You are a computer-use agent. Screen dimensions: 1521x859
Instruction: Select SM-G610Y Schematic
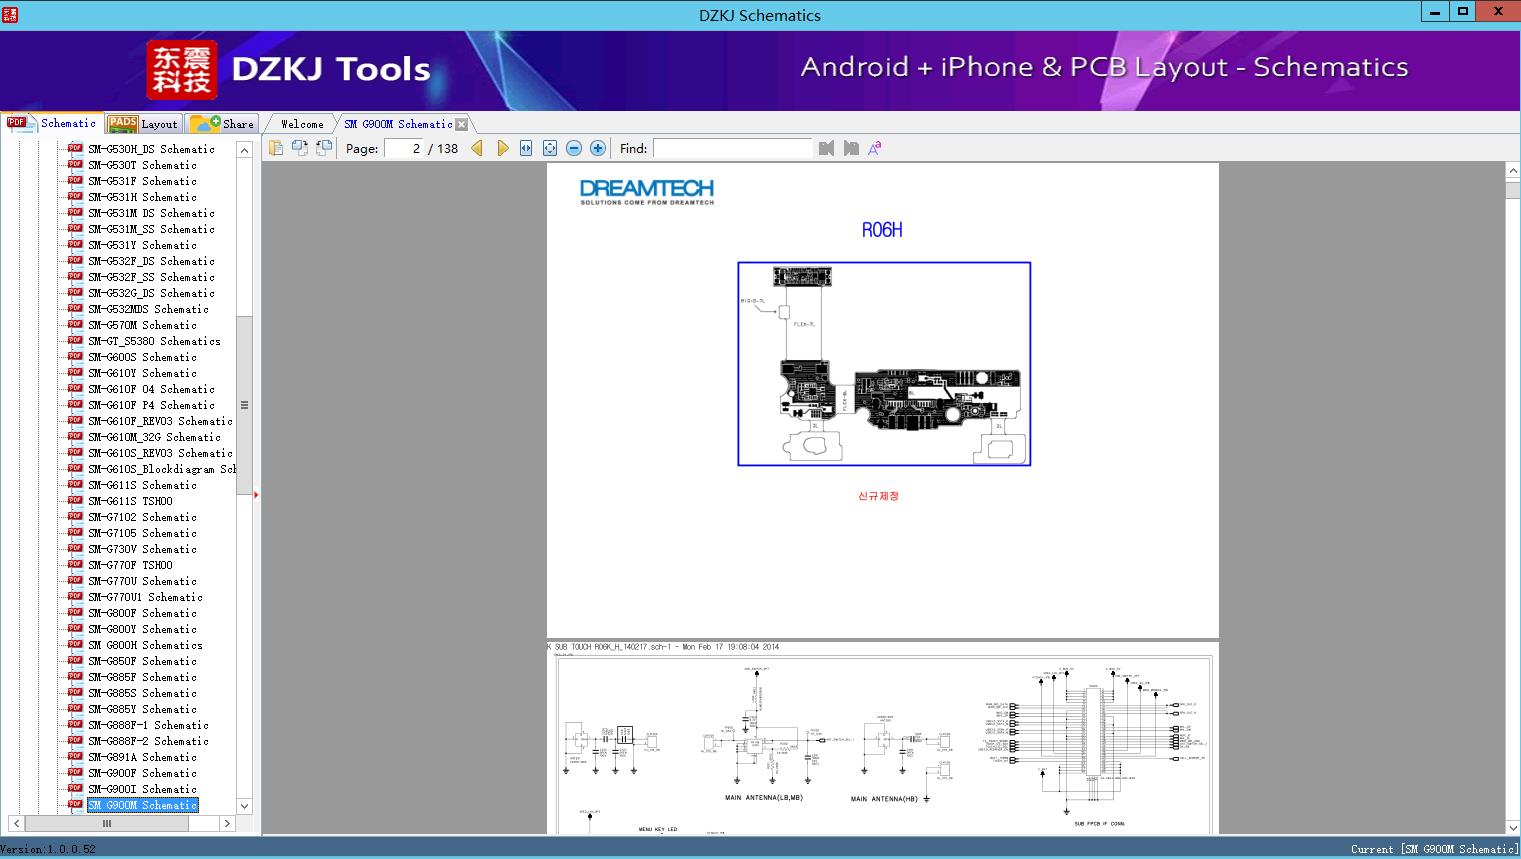[142, 373]
